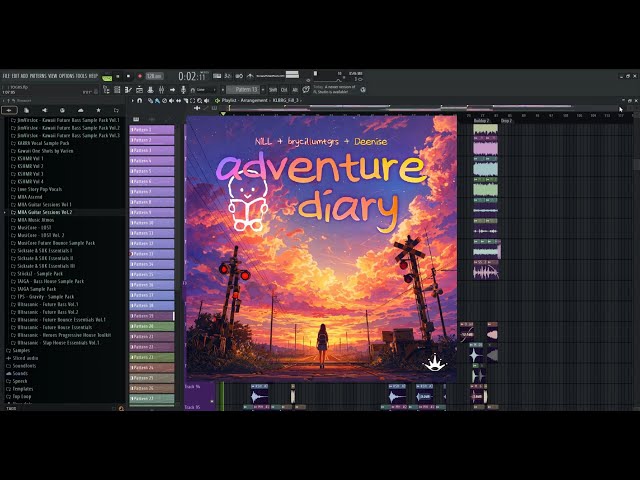
Task: Select the playlist Playback speaker tool
Action: [207, 100]
